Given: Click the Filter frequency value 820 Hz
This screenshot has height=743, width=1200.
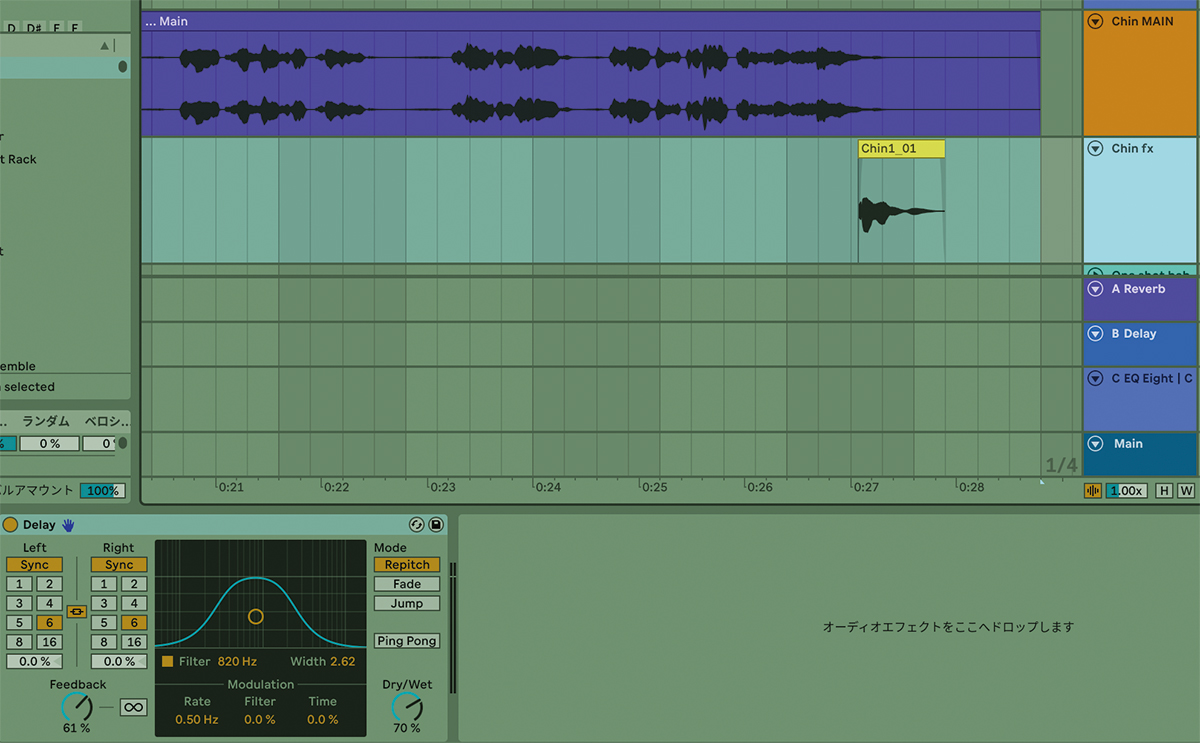Looking at the screenshot, I should tap(237, 662).
